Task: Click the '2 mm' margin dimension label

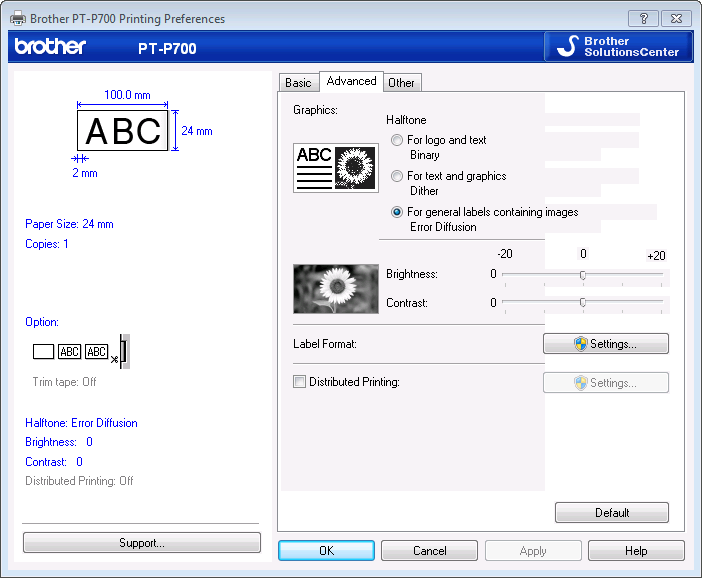Action: (x=85, y=173)
